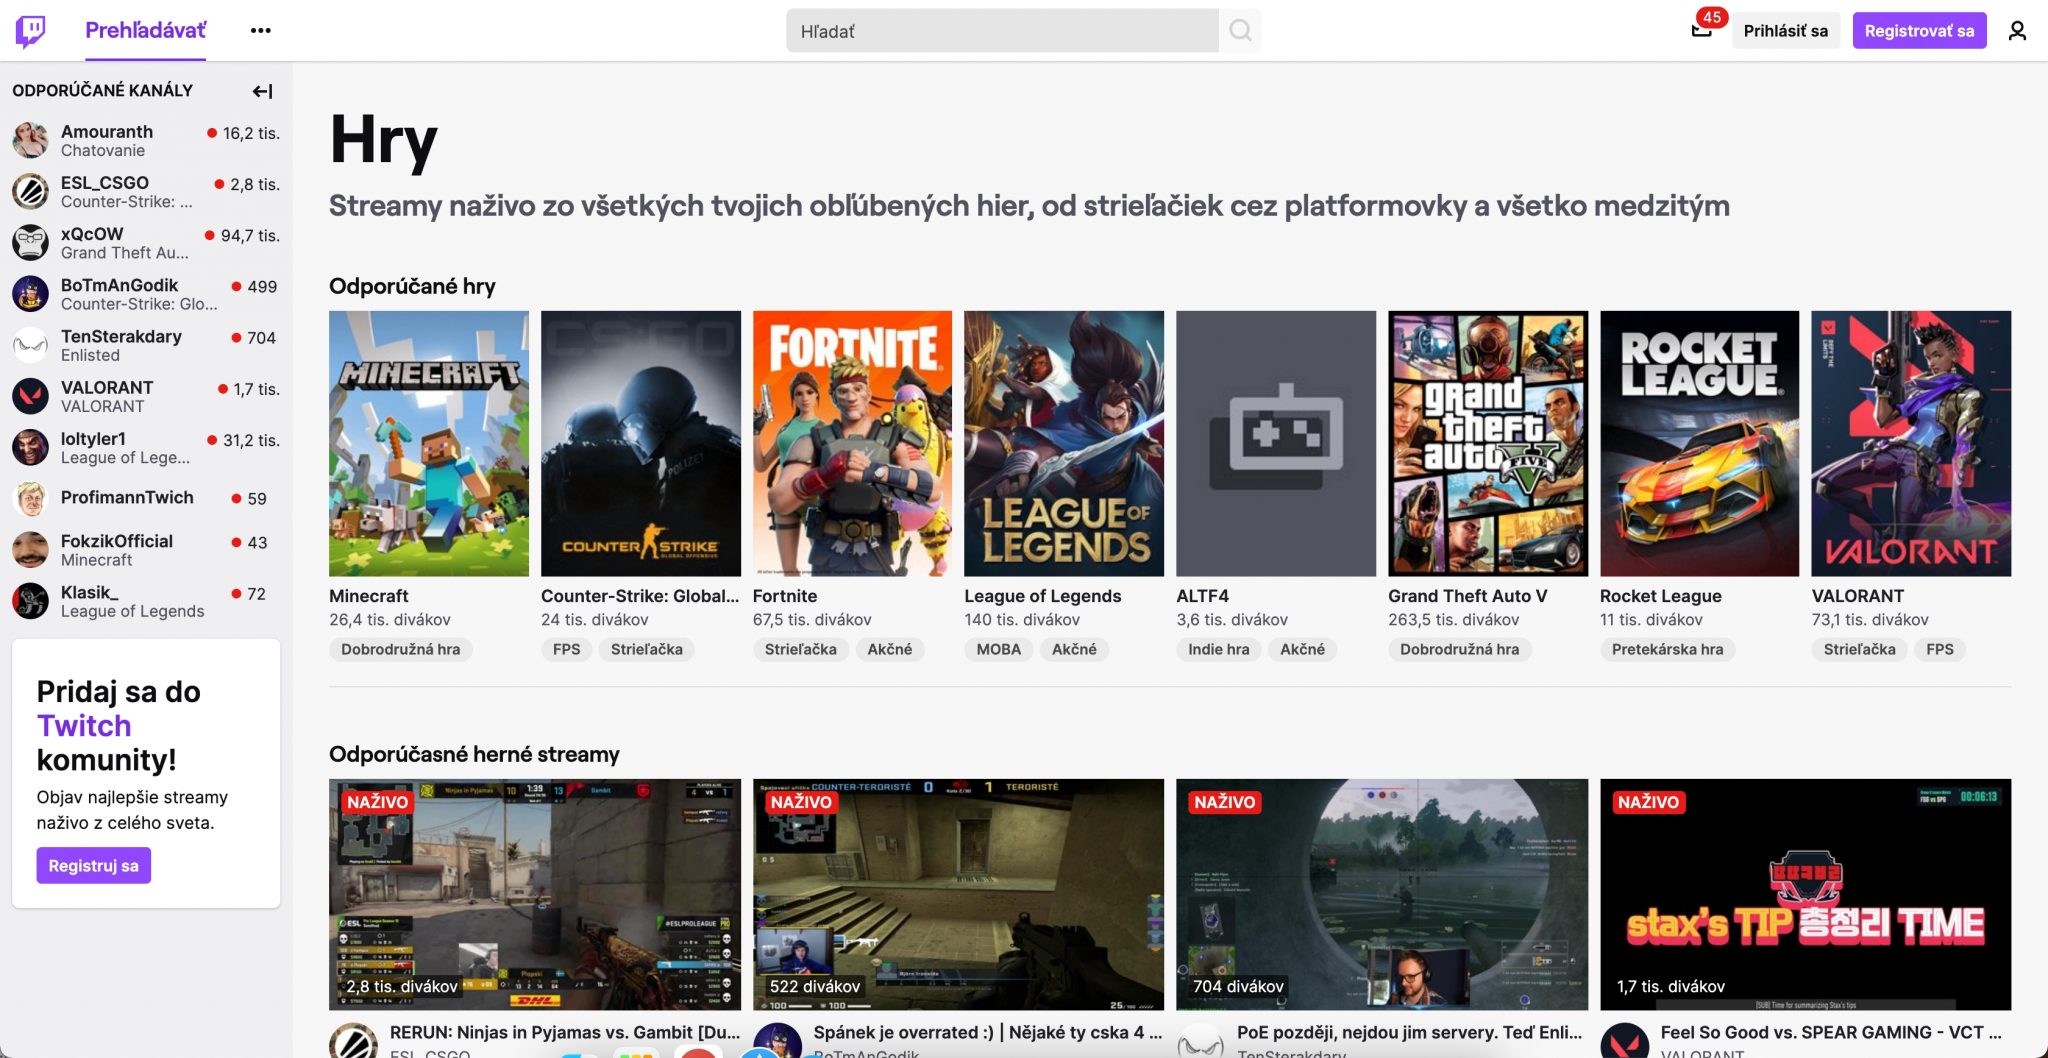Screen dimensions: 2048x1058
Task: Click the Pretekárska hra tag
Action: [x=1668, y=649]
